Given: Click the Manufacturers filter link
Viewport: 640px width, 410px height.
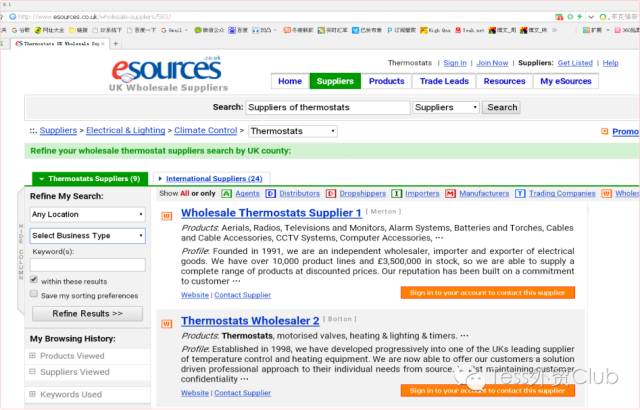Looking at the screenshot, I should coord(484,193).
